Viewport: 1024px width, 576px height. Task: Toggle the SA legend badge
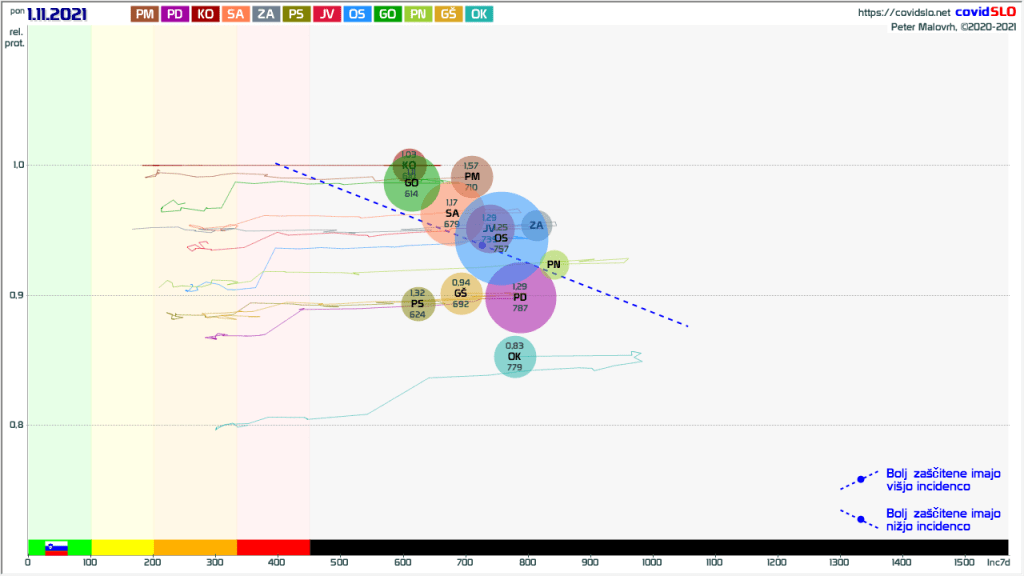236,14
